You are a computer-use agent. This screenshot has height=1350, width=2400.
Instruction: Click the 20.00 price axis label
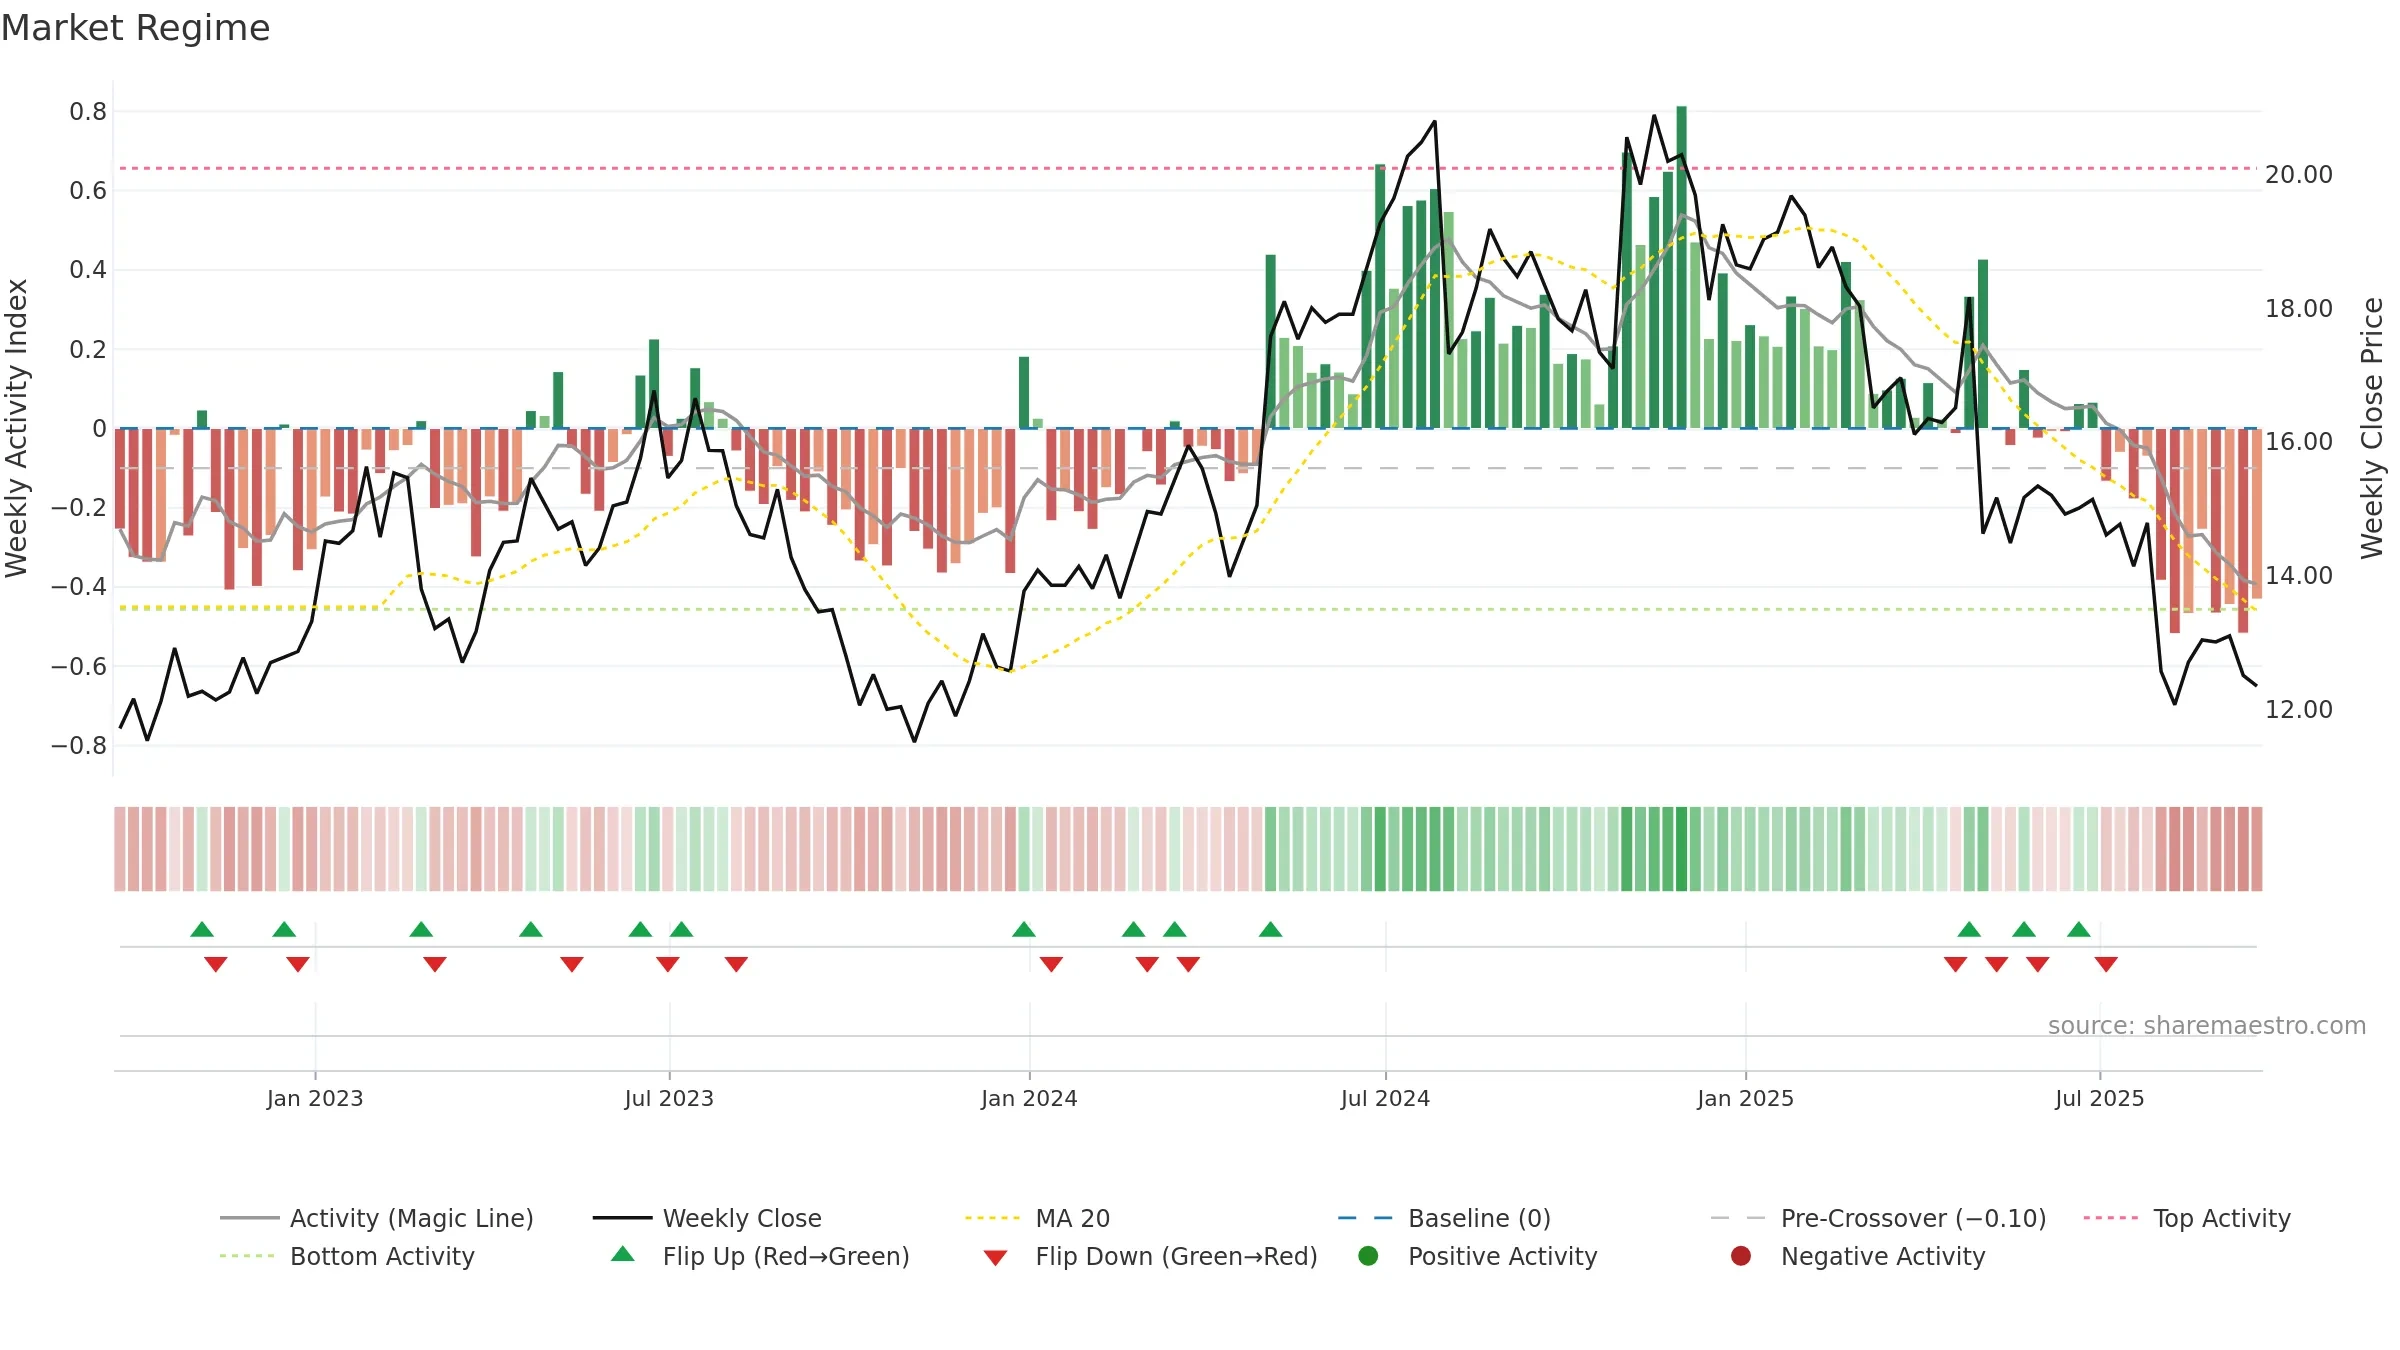click(2298, 175)
